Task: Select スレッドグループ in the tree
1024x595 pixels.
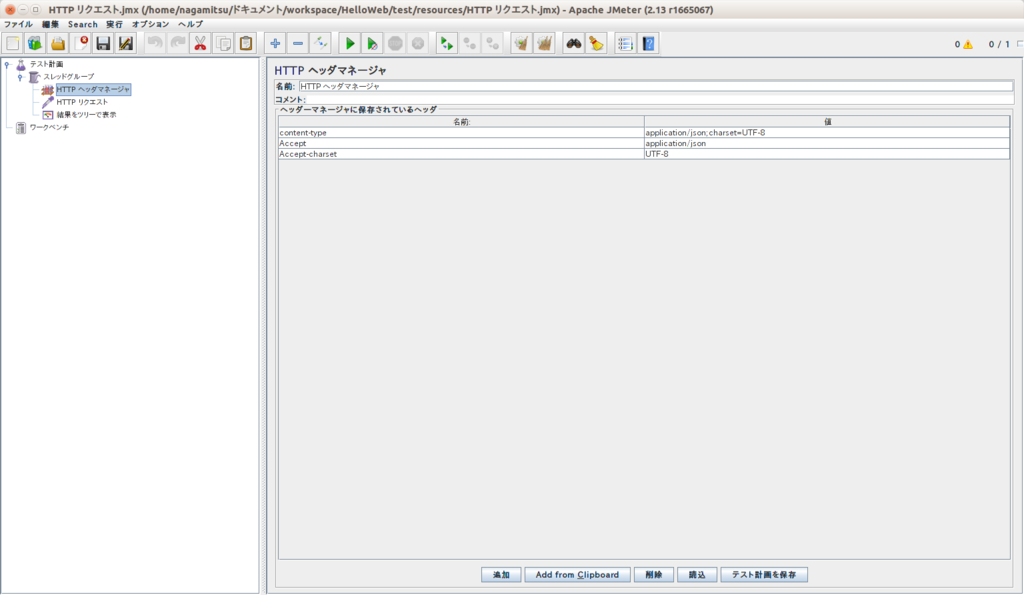Action: click(x=69, y=76)
